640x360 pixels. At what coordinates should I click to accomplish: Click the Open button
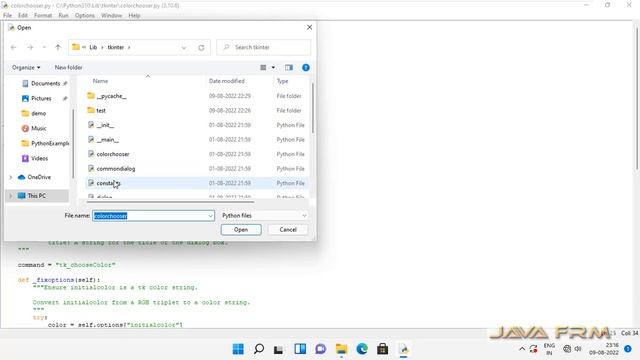[241, 230]
